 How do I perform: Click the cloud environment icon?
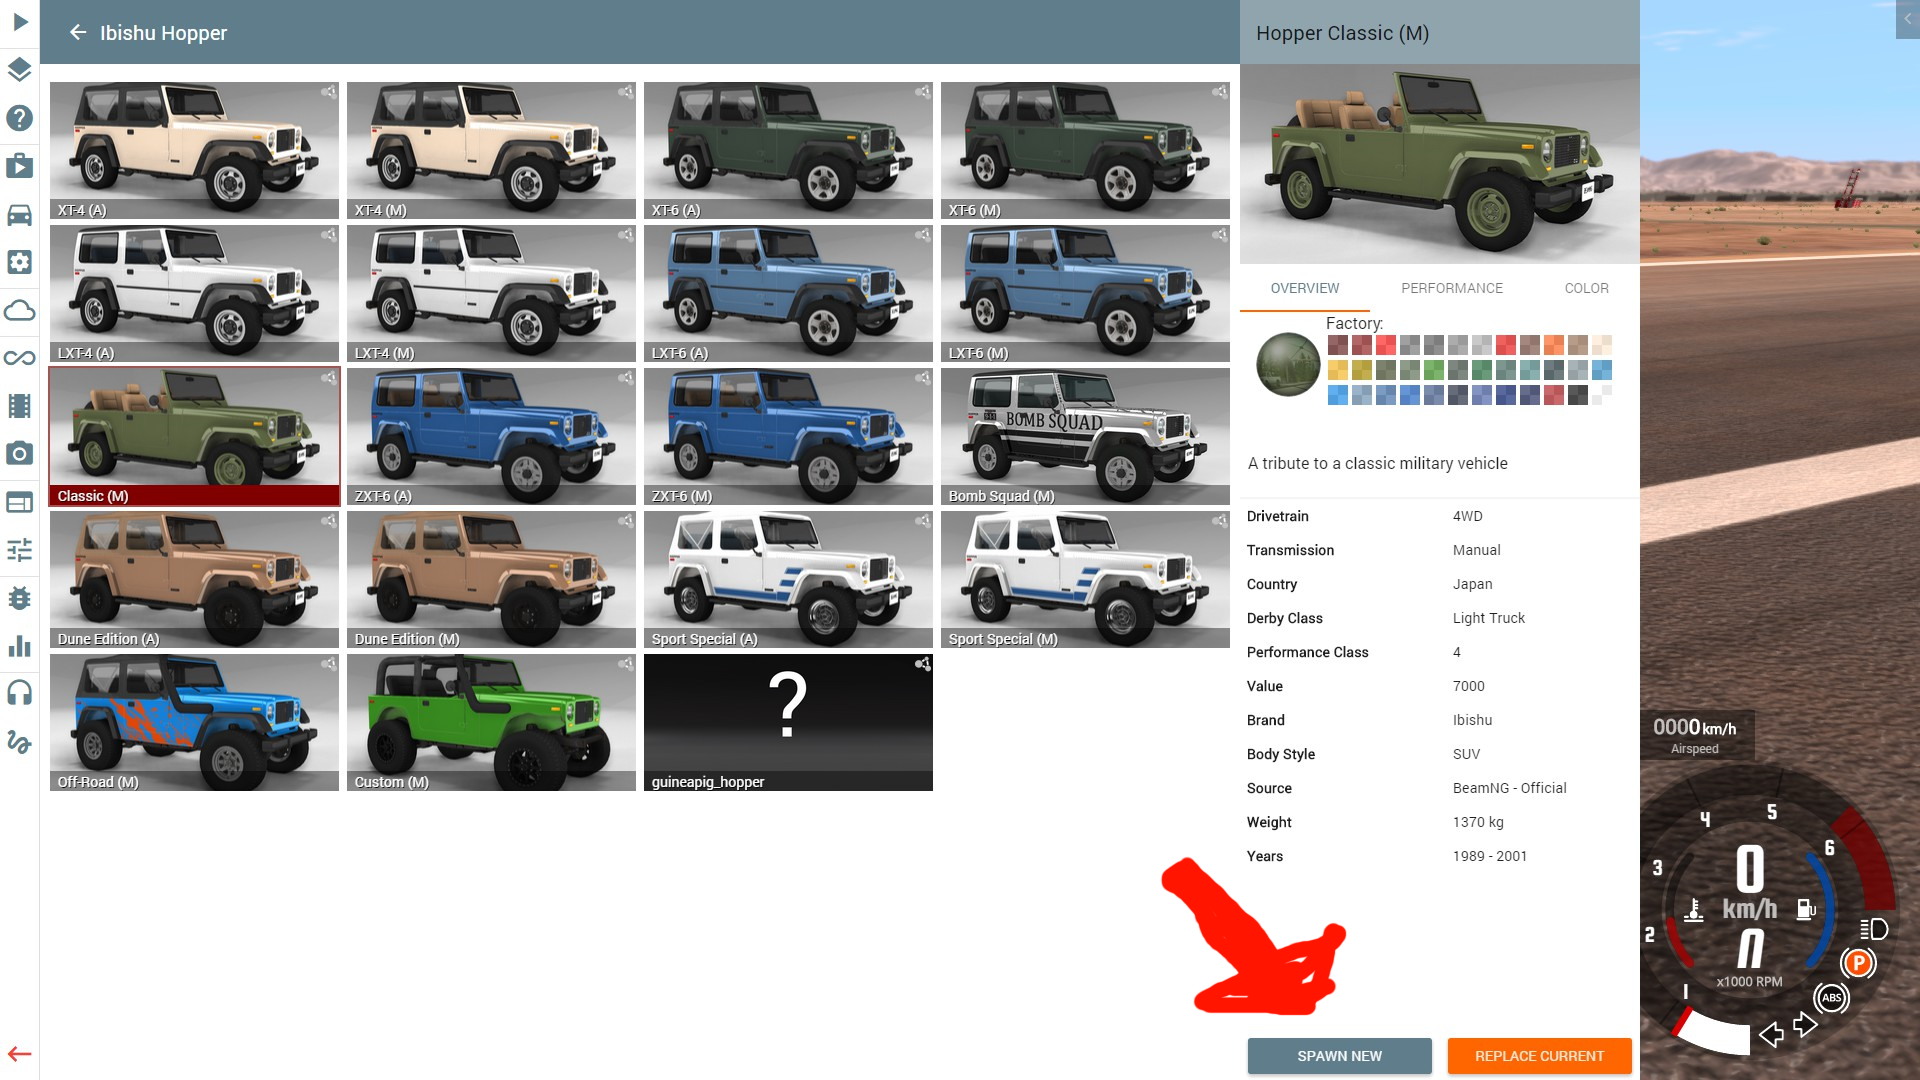(20, 310)
